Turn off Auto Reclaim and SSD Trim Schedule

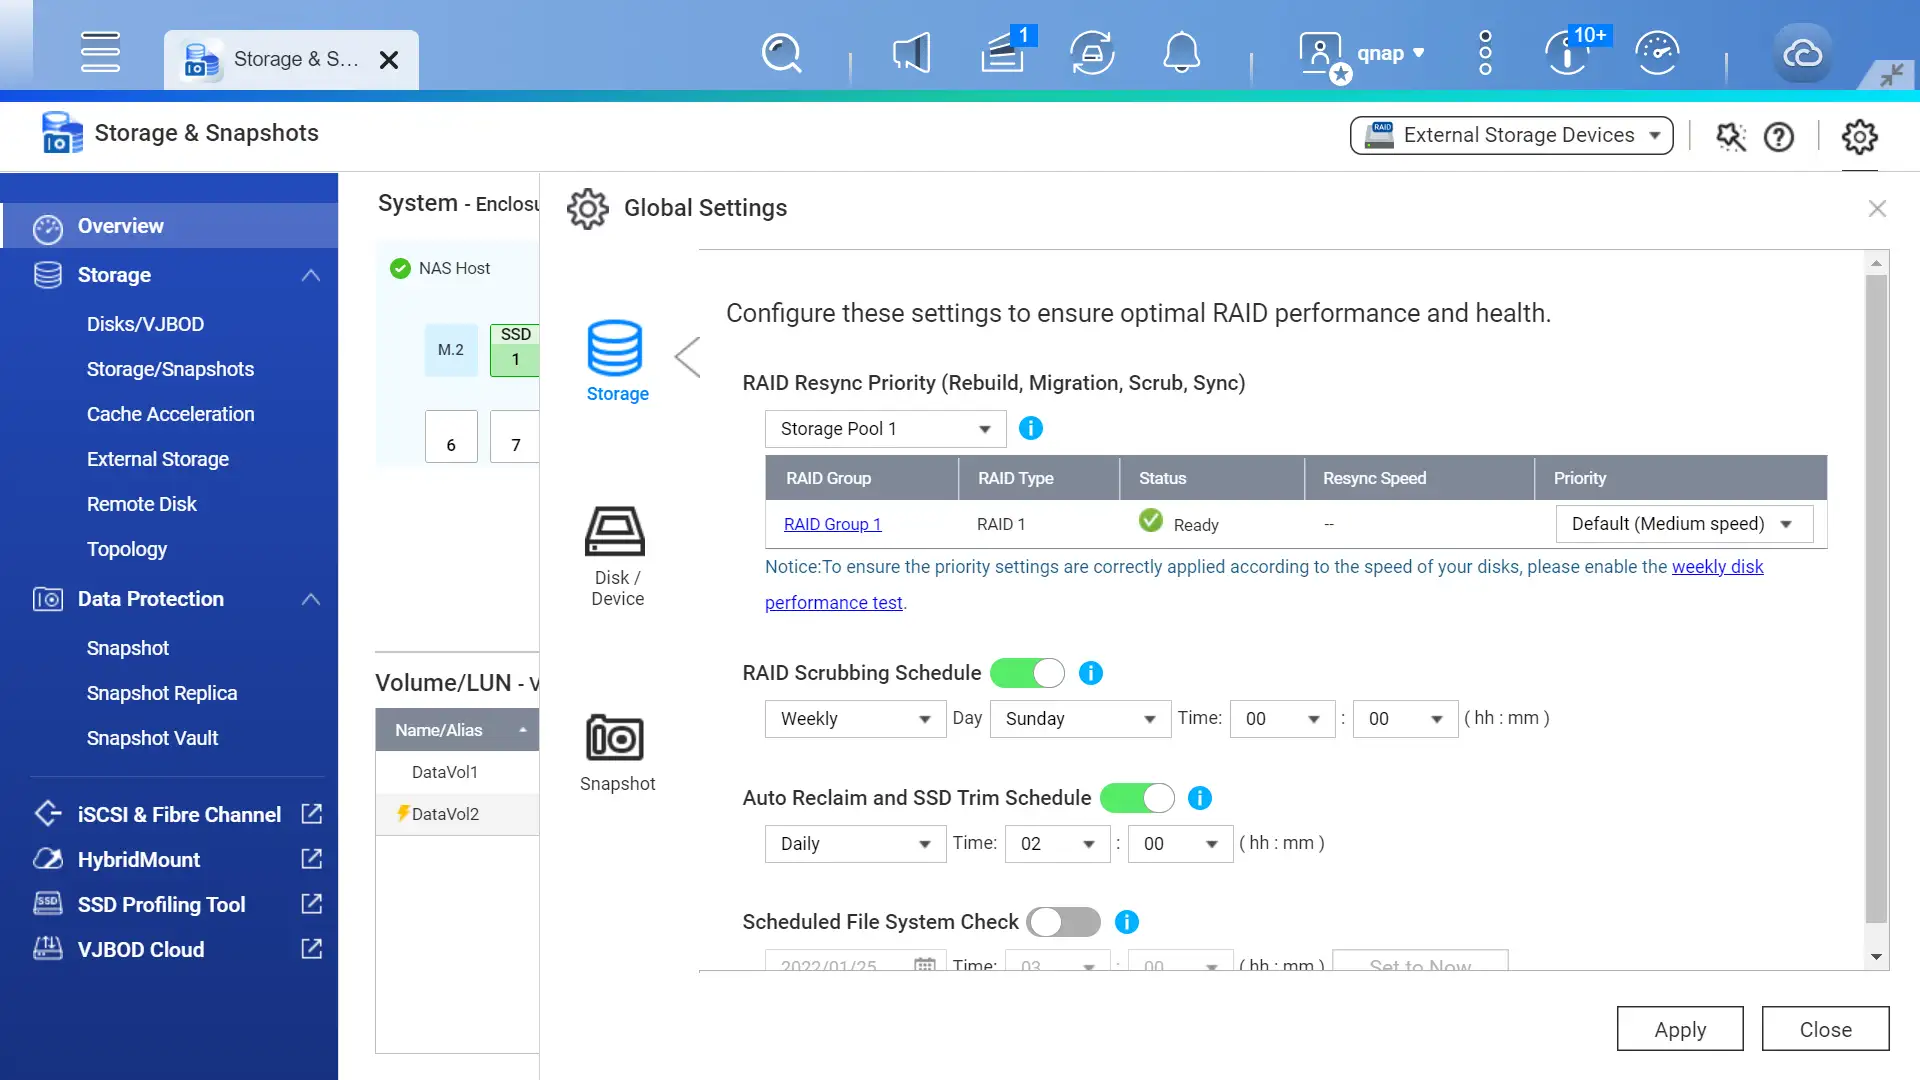[1137, 798]
